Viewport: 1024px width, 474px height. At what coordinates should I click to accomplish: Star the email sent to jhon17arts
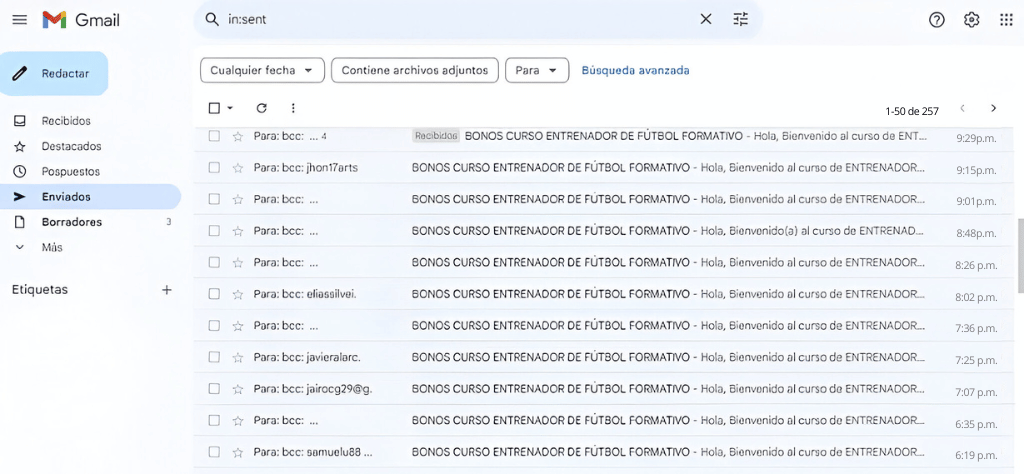238,168
